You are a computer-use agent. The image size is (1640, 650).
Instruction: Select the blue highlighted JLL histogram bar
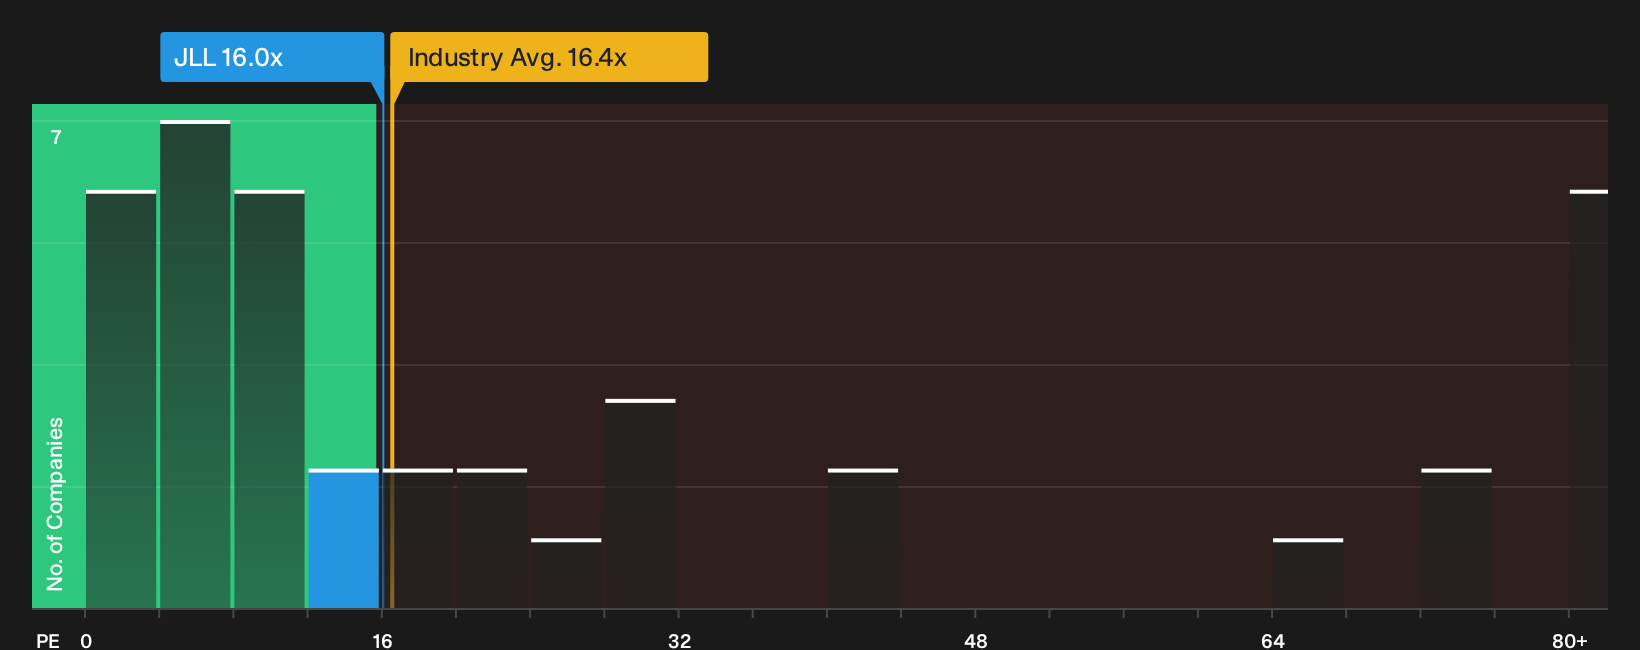pos(343,539)
